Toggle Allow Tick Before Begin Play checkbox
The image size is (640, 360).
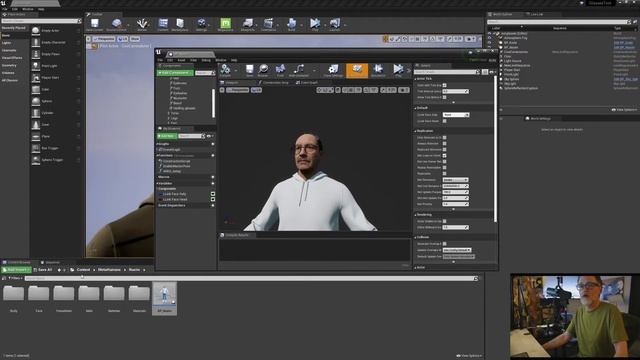click(444, 97)
